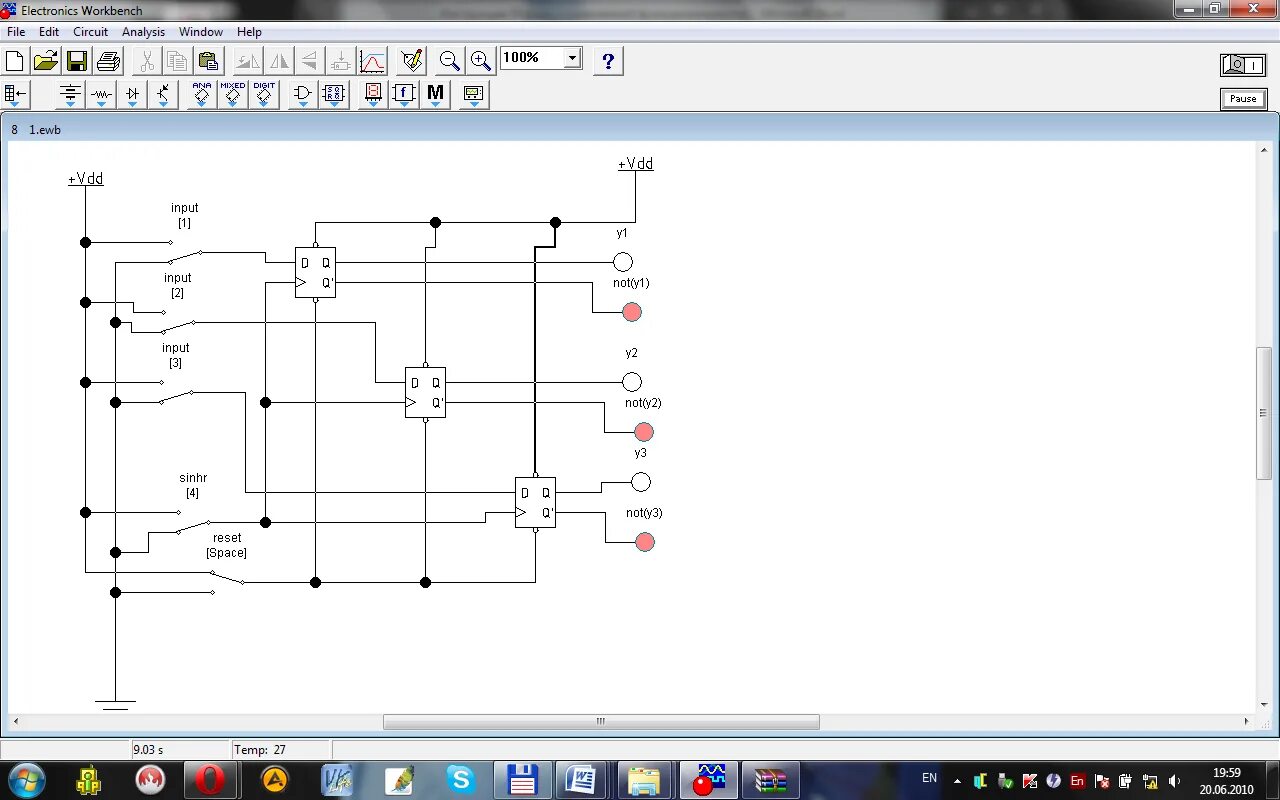The height and width of the screenshot is (800, 1280).
Task: Open the Transistors parts bin
Action: [x=163, y=95]
